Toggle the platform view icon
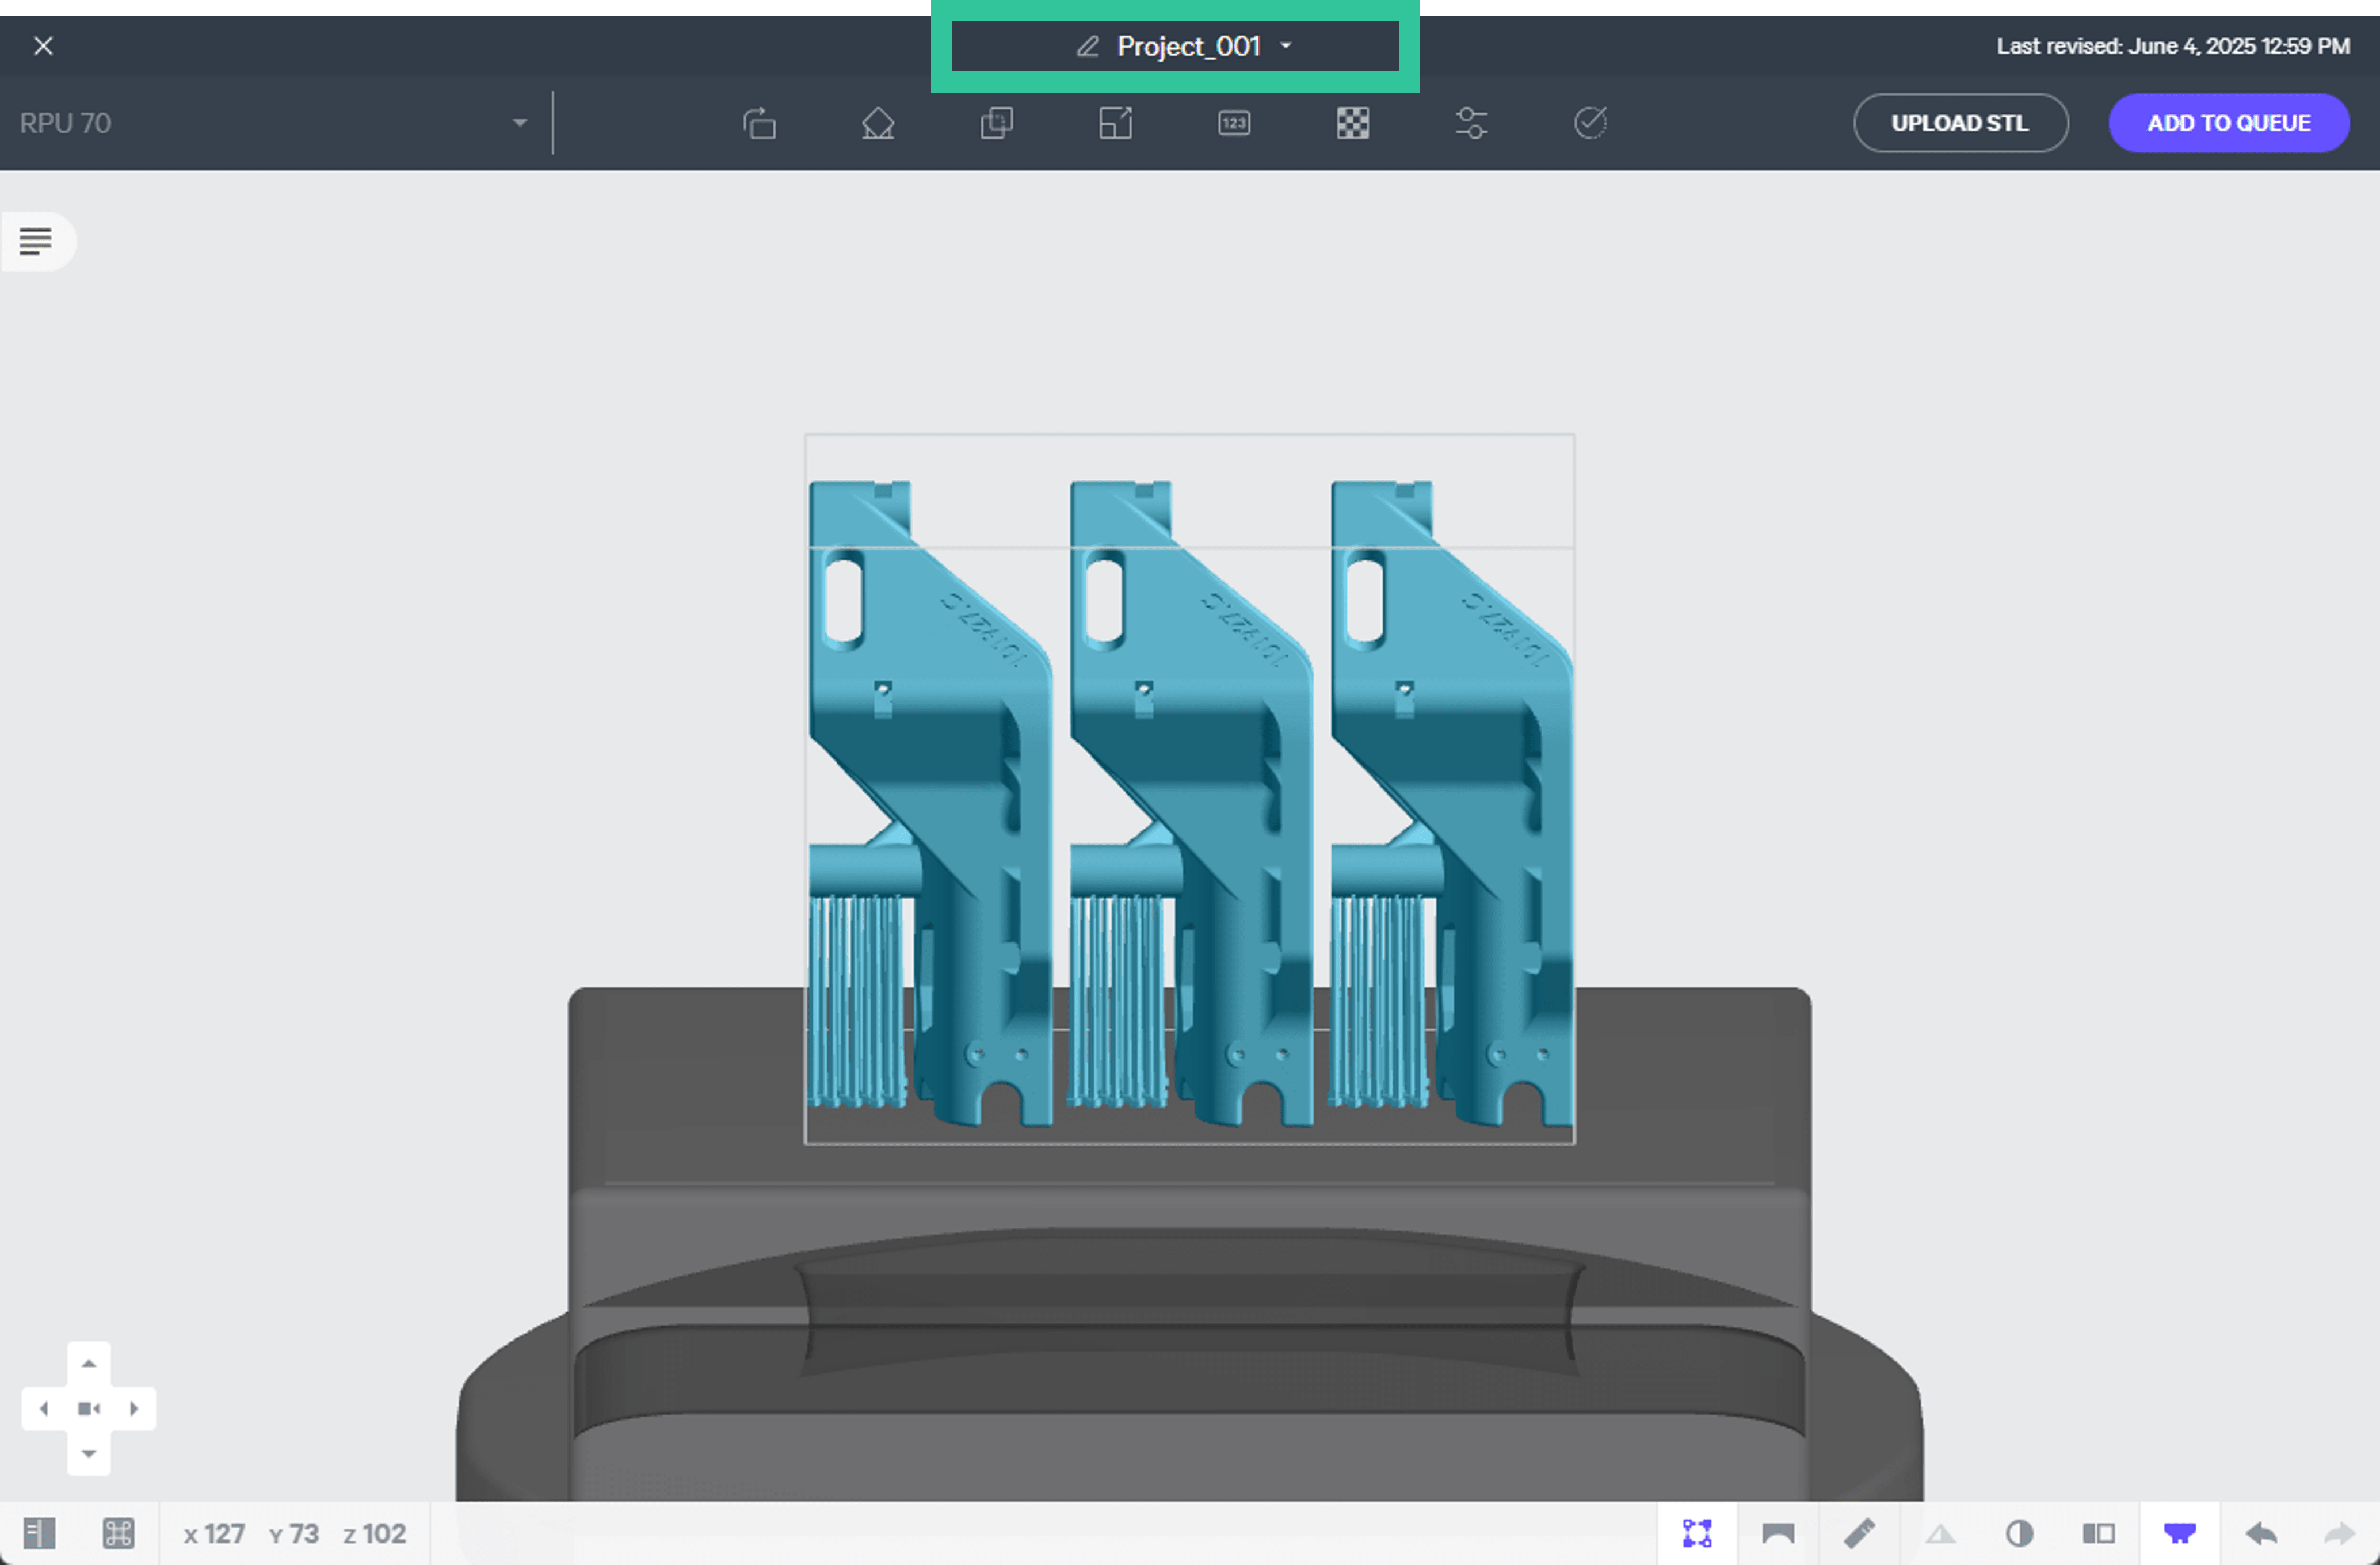 coord(1778,1533)
